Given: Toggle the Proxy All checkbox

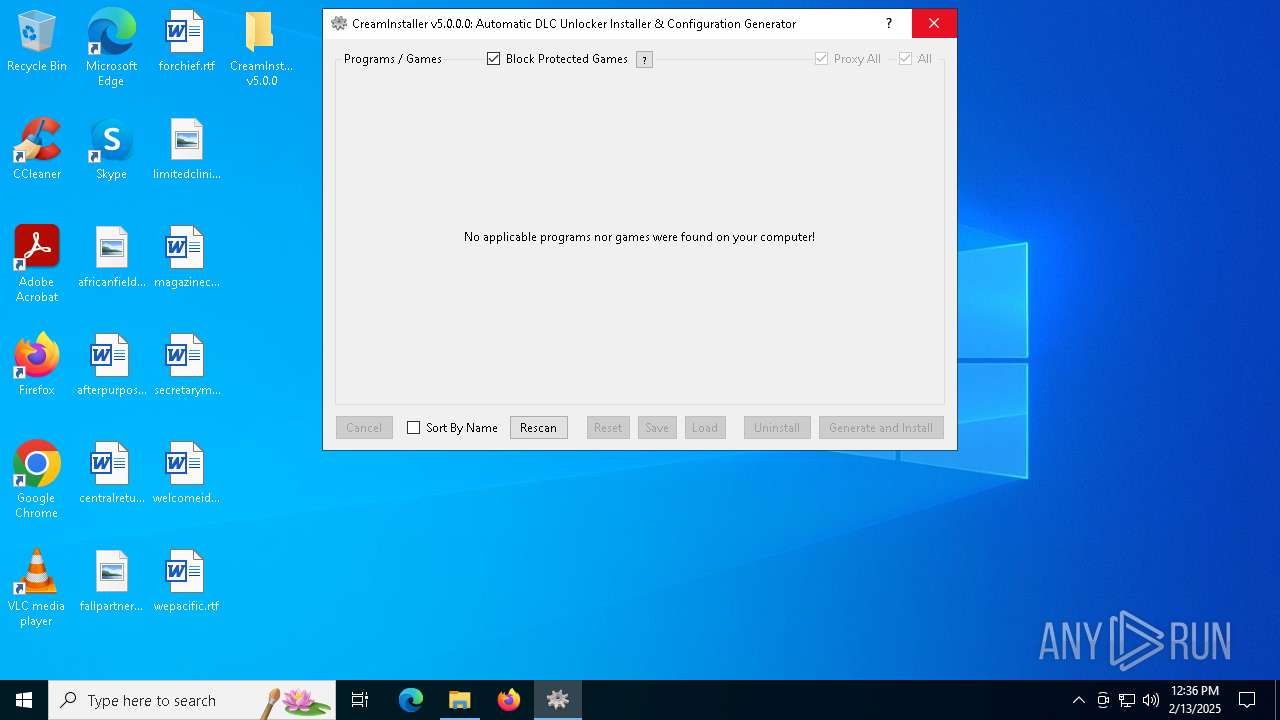Looking at the screenshot, I should coord(821,59).
